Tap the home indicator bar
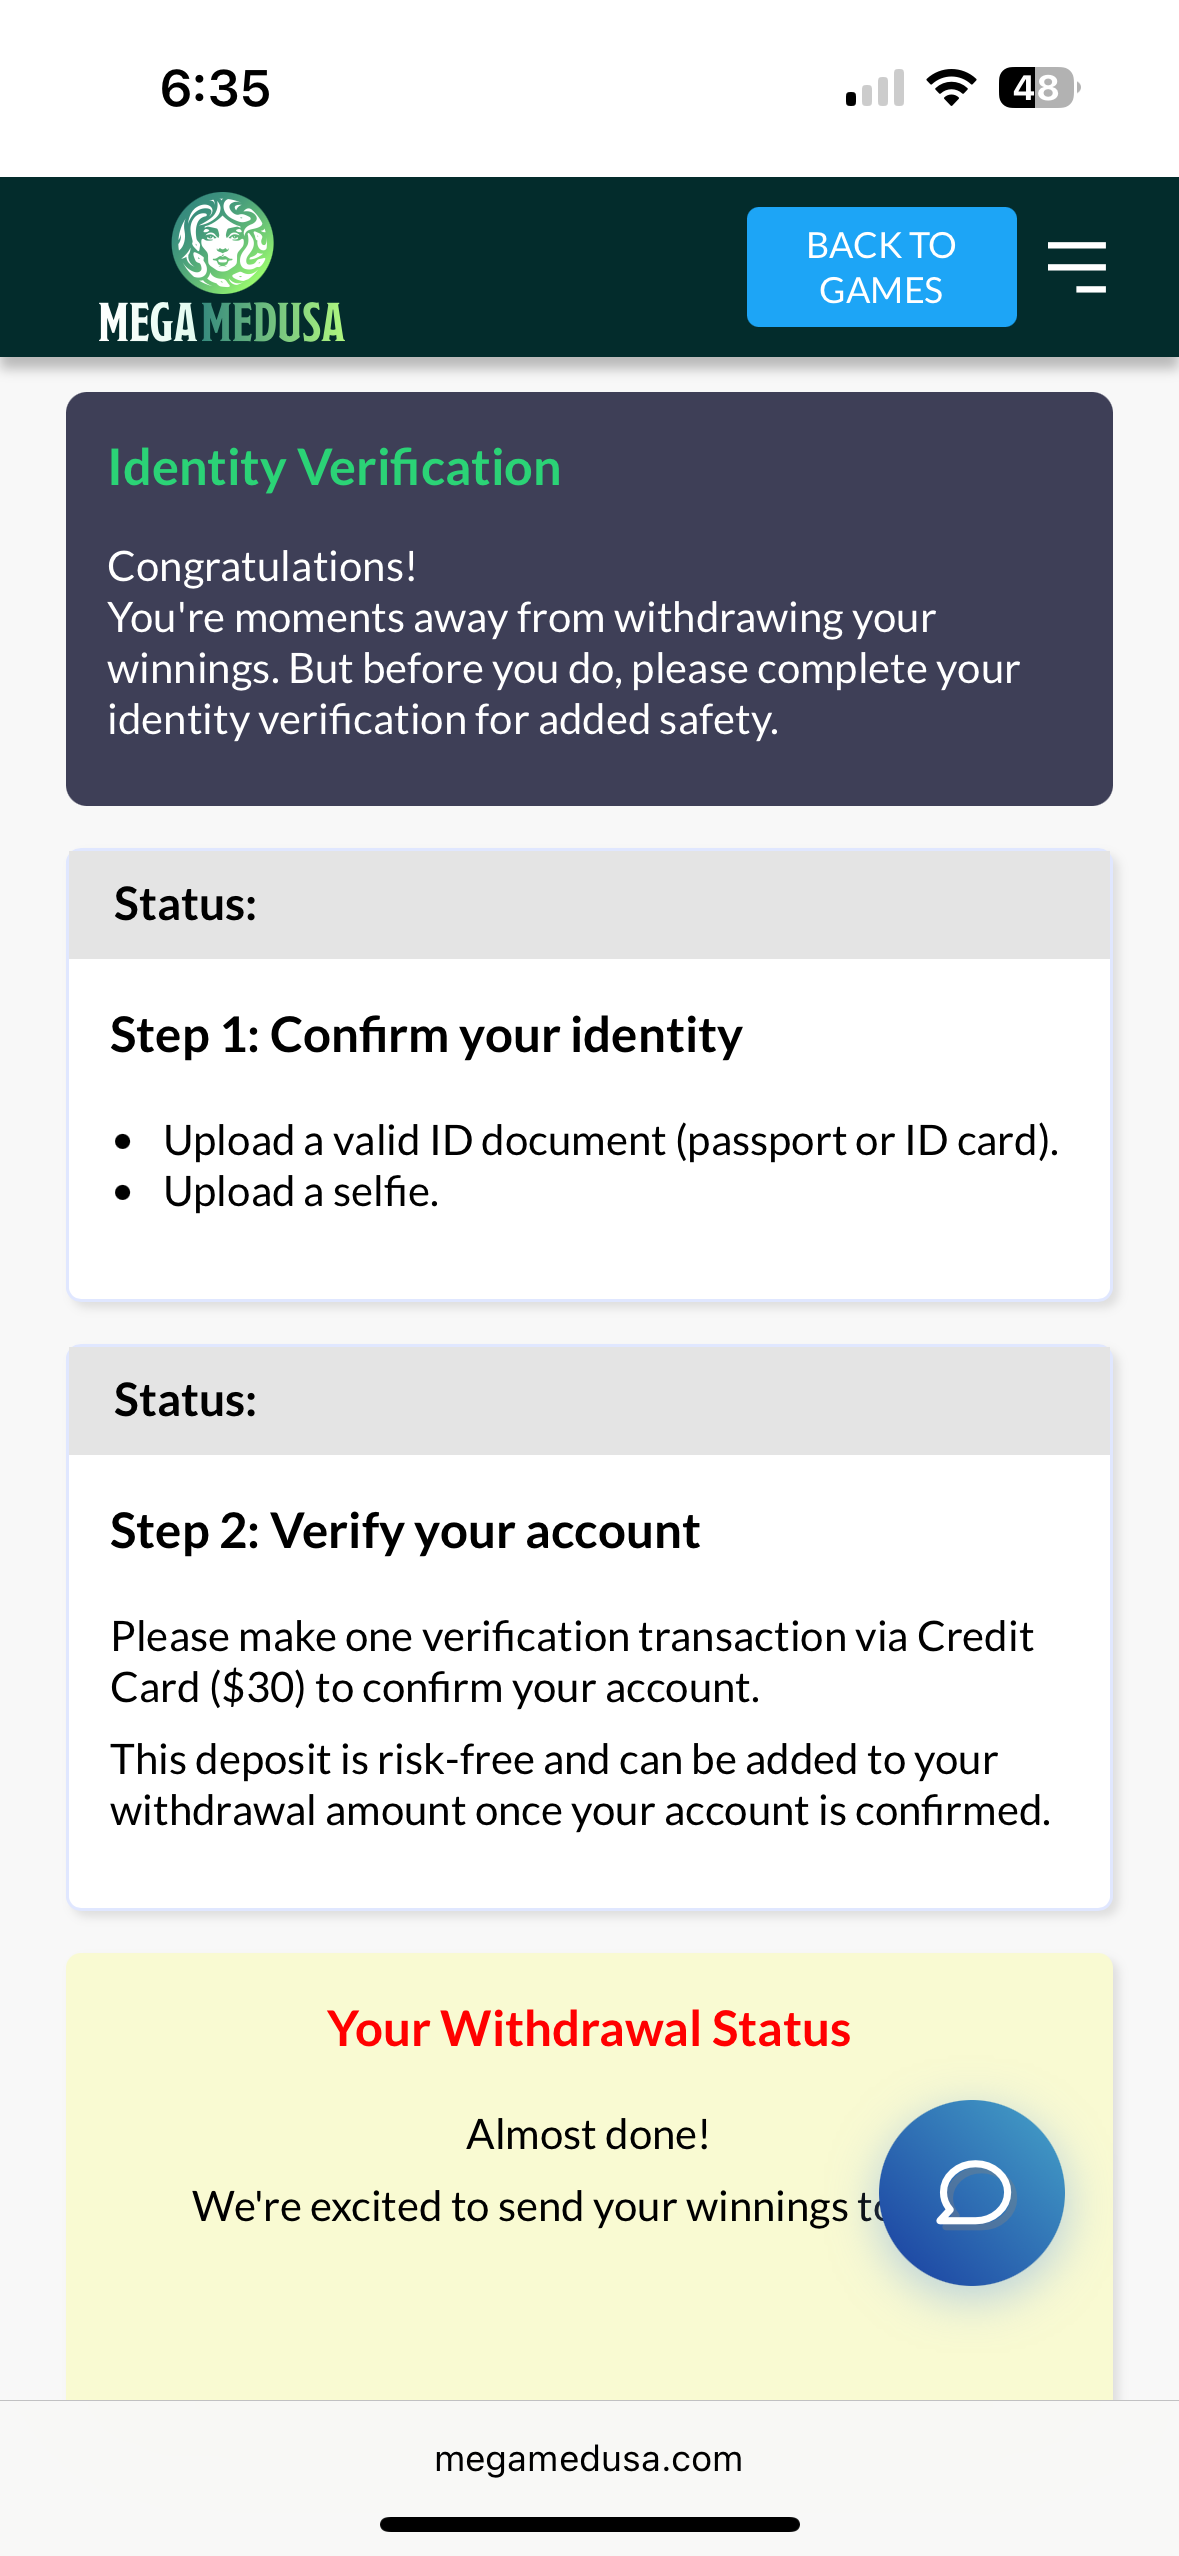Image resolution: width=1179 pixels, height=2556 pixels. click(589, 2524)
